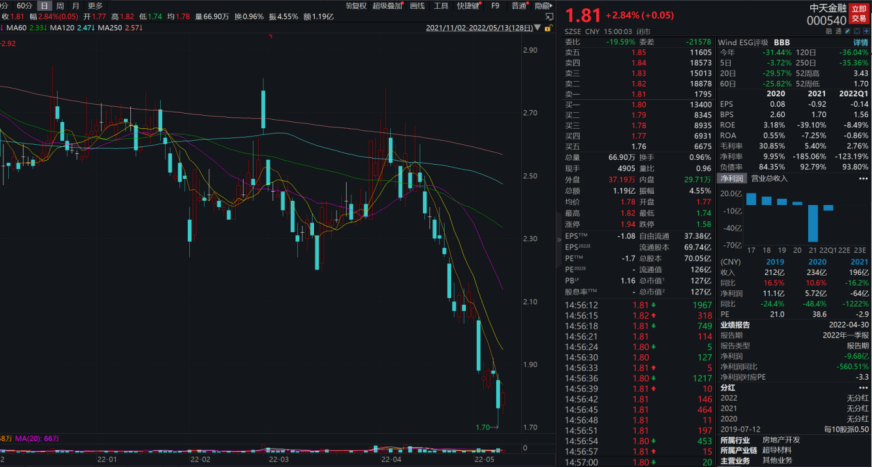Screen dimensions: 872x468
Task: Click the expand-chart icon below 隐藏
Action: point(549,17)
